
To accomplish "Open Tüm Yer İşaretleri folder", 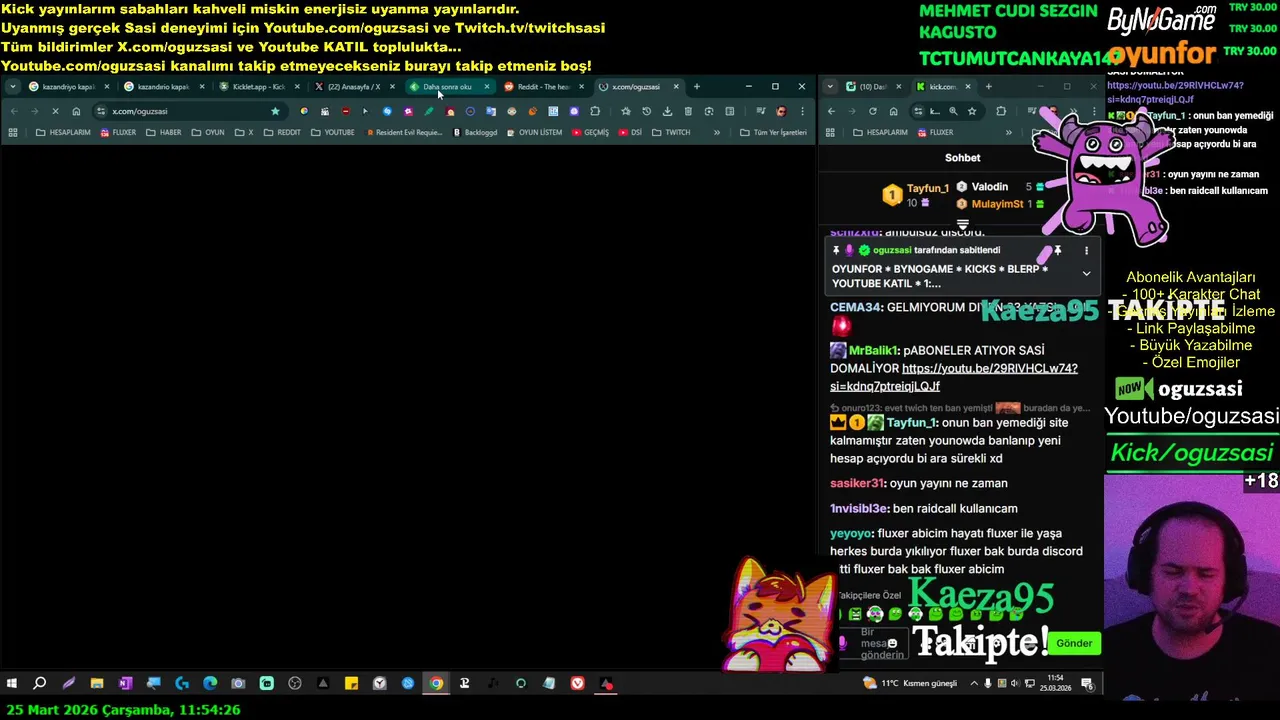I will pyautogui.click(x=773, y=132).
